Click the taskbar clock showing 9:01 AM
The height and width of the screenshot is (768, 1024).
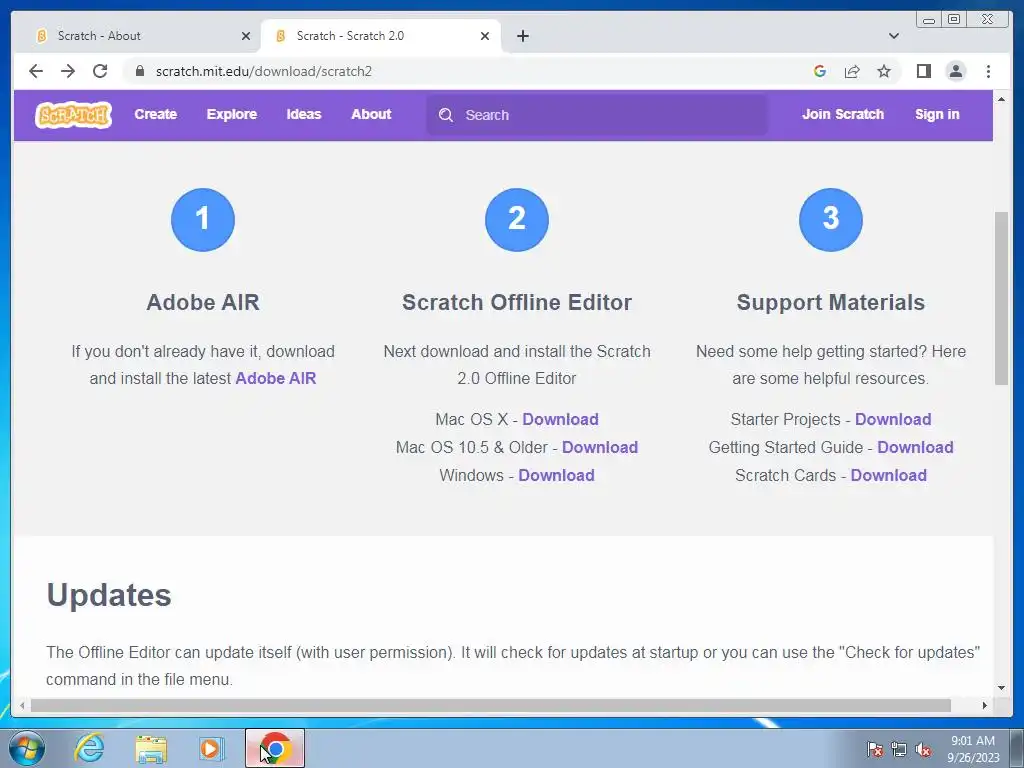[973, 749]
